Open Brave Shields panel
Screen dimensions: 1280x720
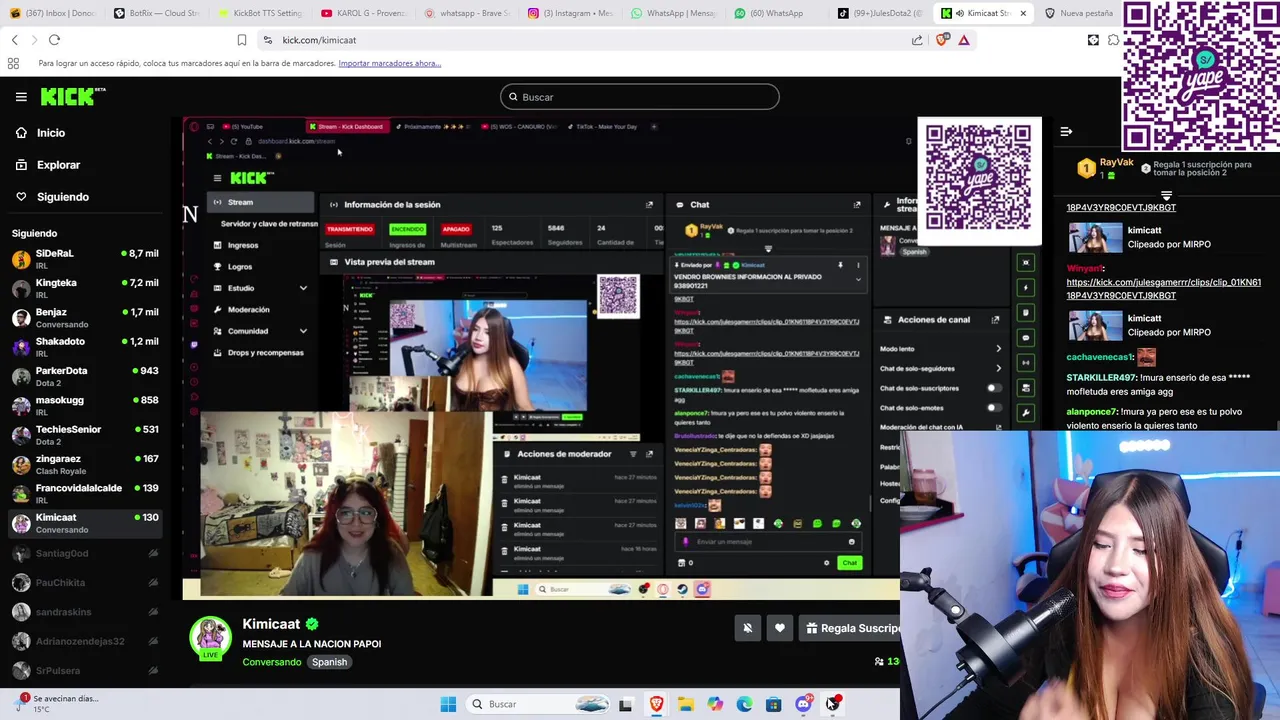[942, 40]
